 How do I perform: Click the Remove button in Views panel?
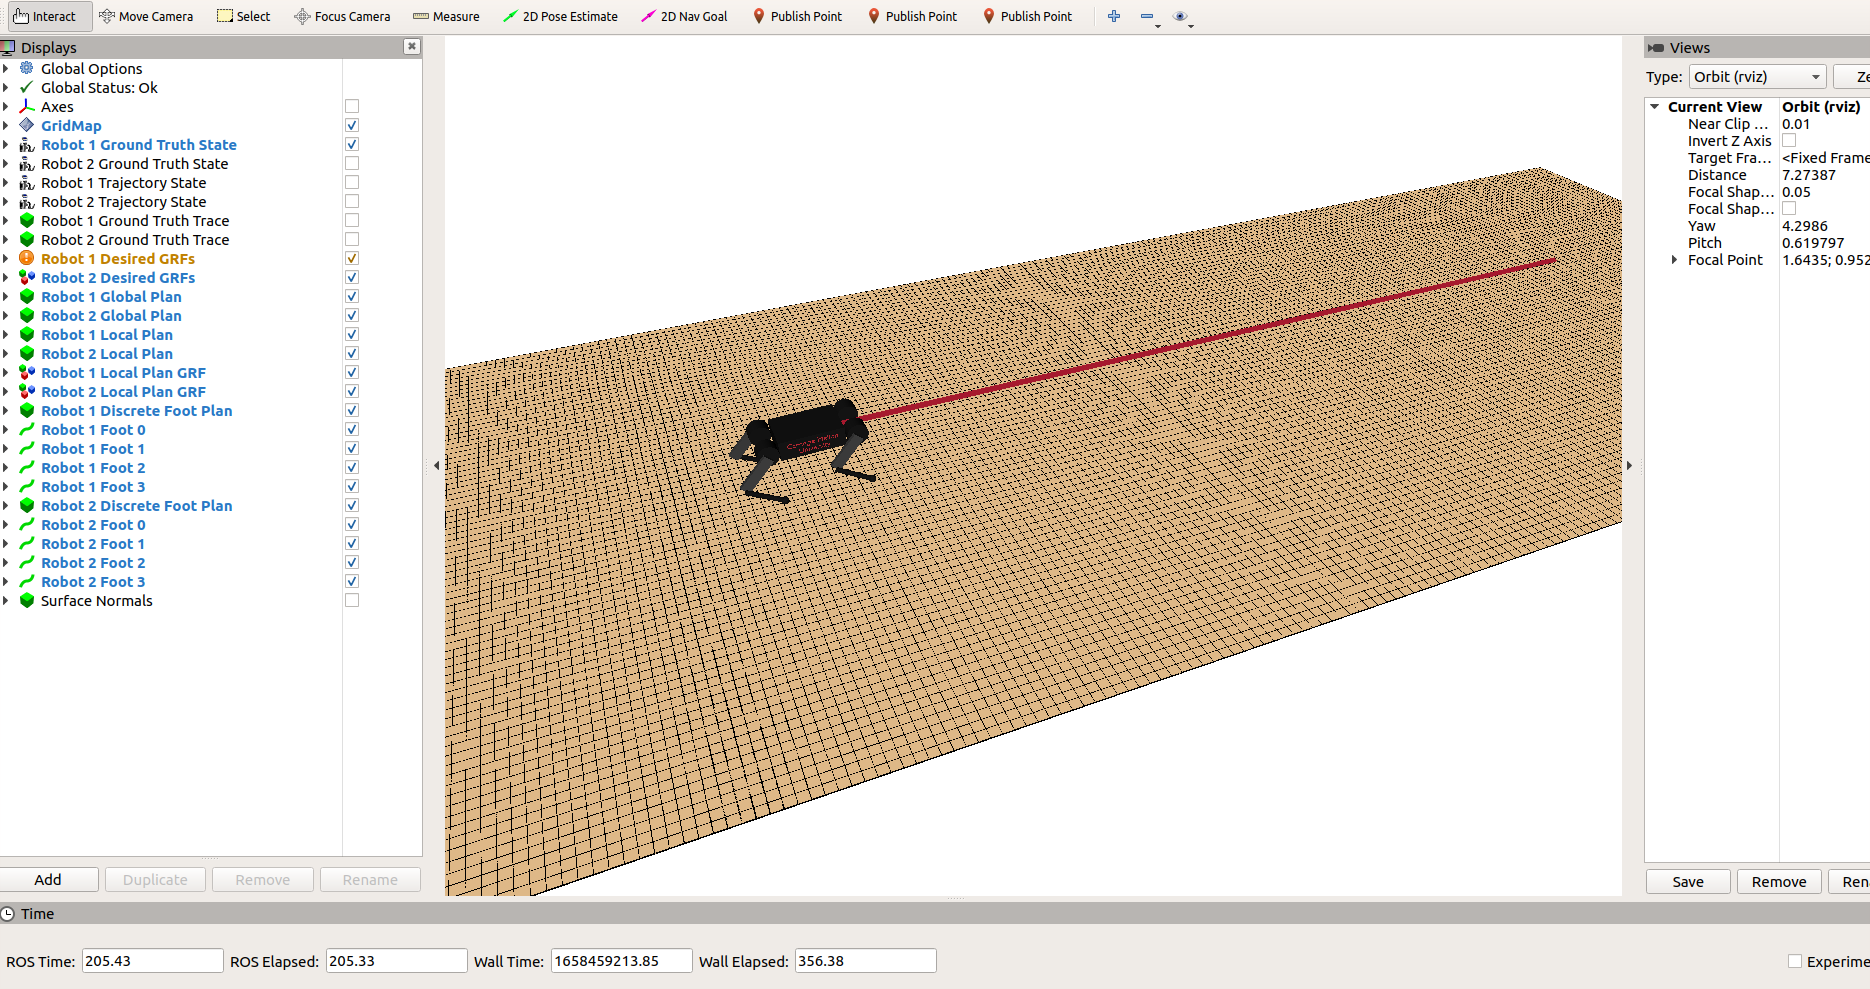coord(1779,882)
